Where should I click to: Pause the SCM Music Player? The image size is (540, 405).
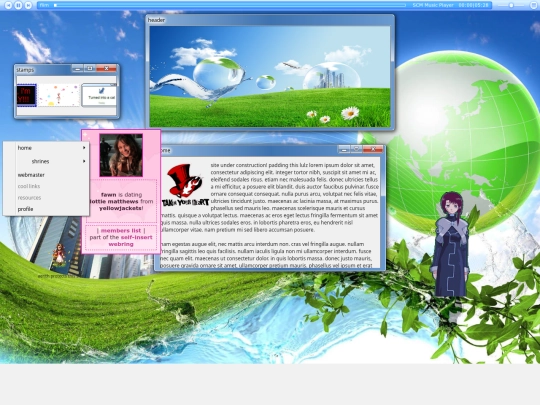(x=18, y=5)
